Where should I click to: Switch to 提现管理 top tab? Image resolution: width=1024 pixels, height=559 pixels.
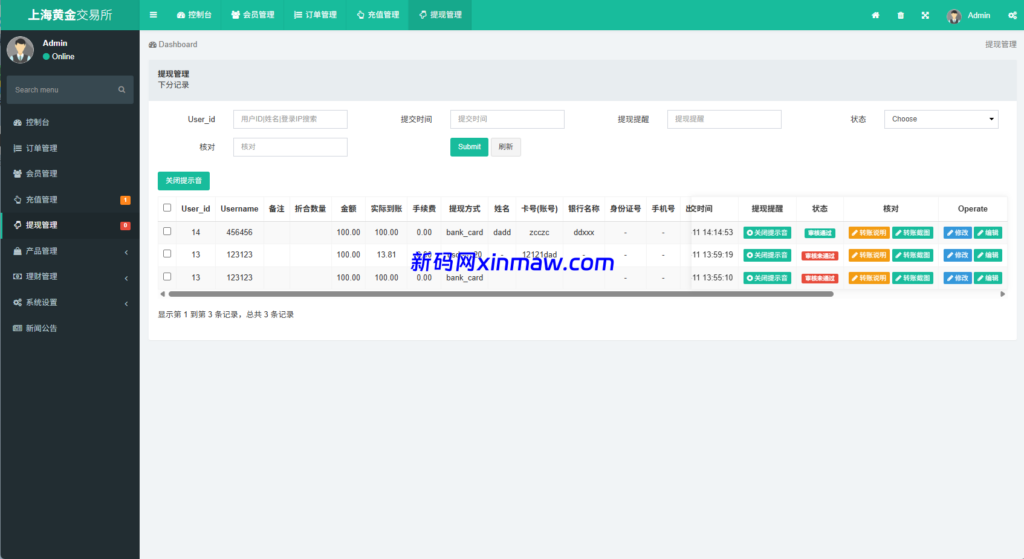(440, 15)
